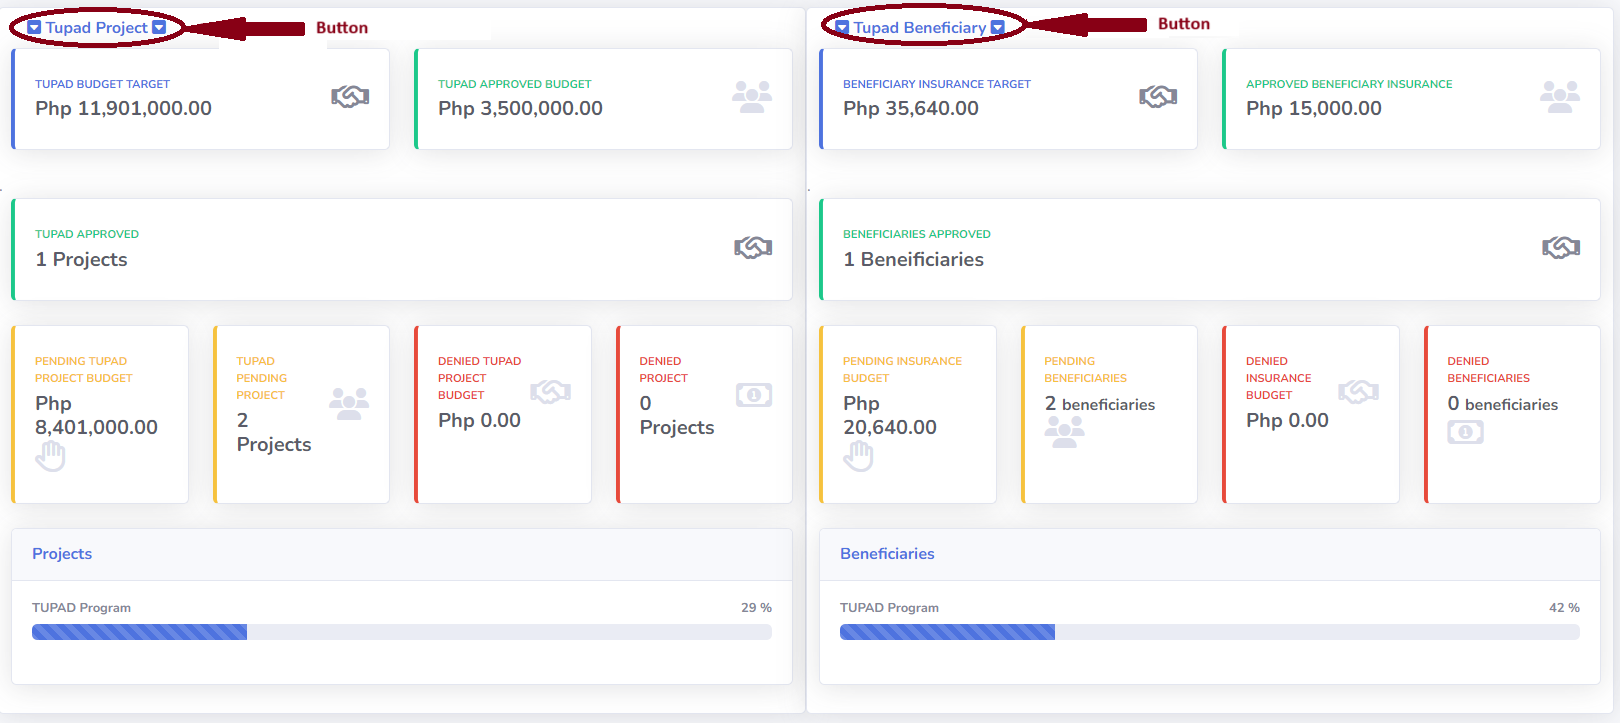Click right caret icon of Tupad Beneficiary
Image resolution: width=1620 pixels, height=723 pixels.
pos(997,28)
